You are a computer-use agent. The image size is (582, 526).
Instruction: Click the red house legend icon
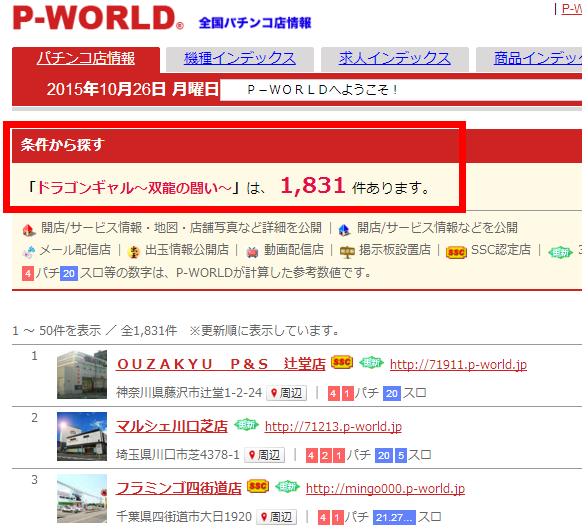(x=29, y=230)
